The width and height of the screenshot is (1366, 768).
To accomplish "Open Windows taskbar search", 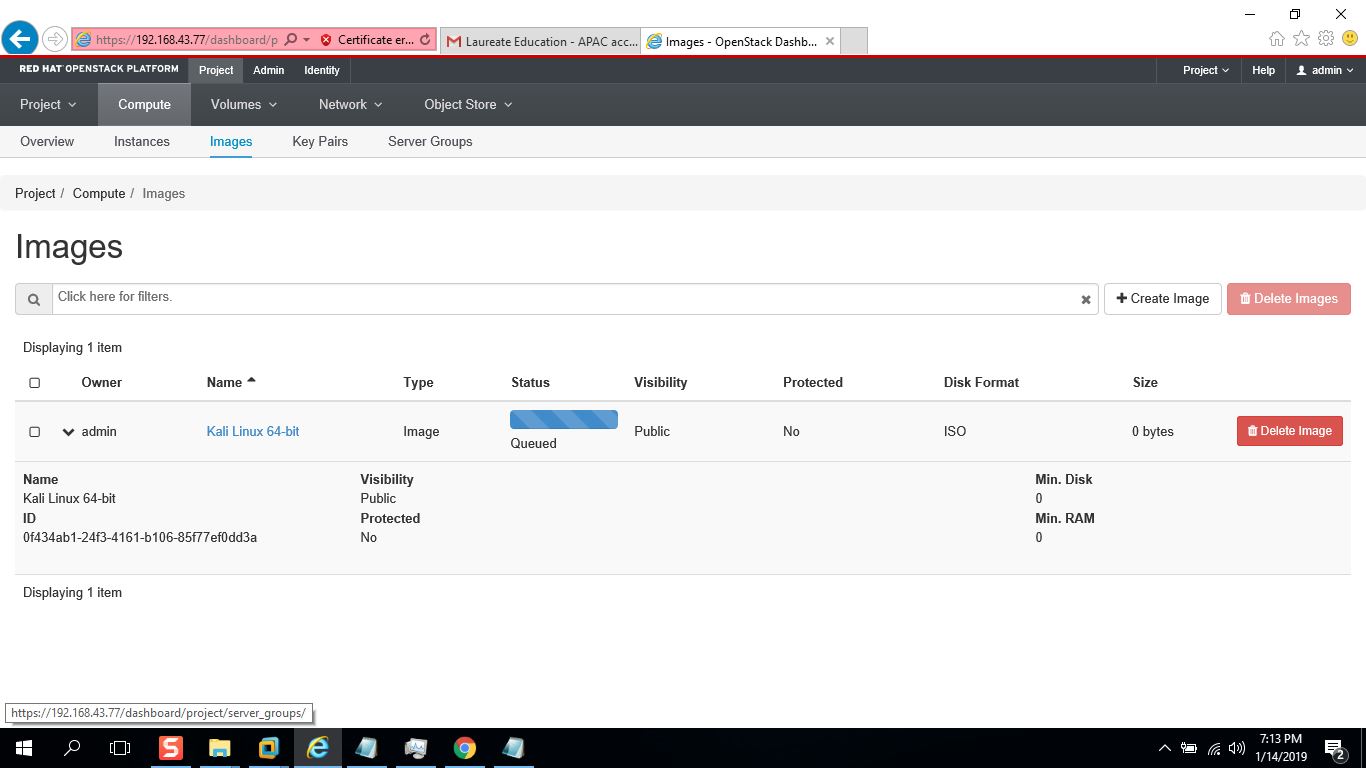I will 72,748.
